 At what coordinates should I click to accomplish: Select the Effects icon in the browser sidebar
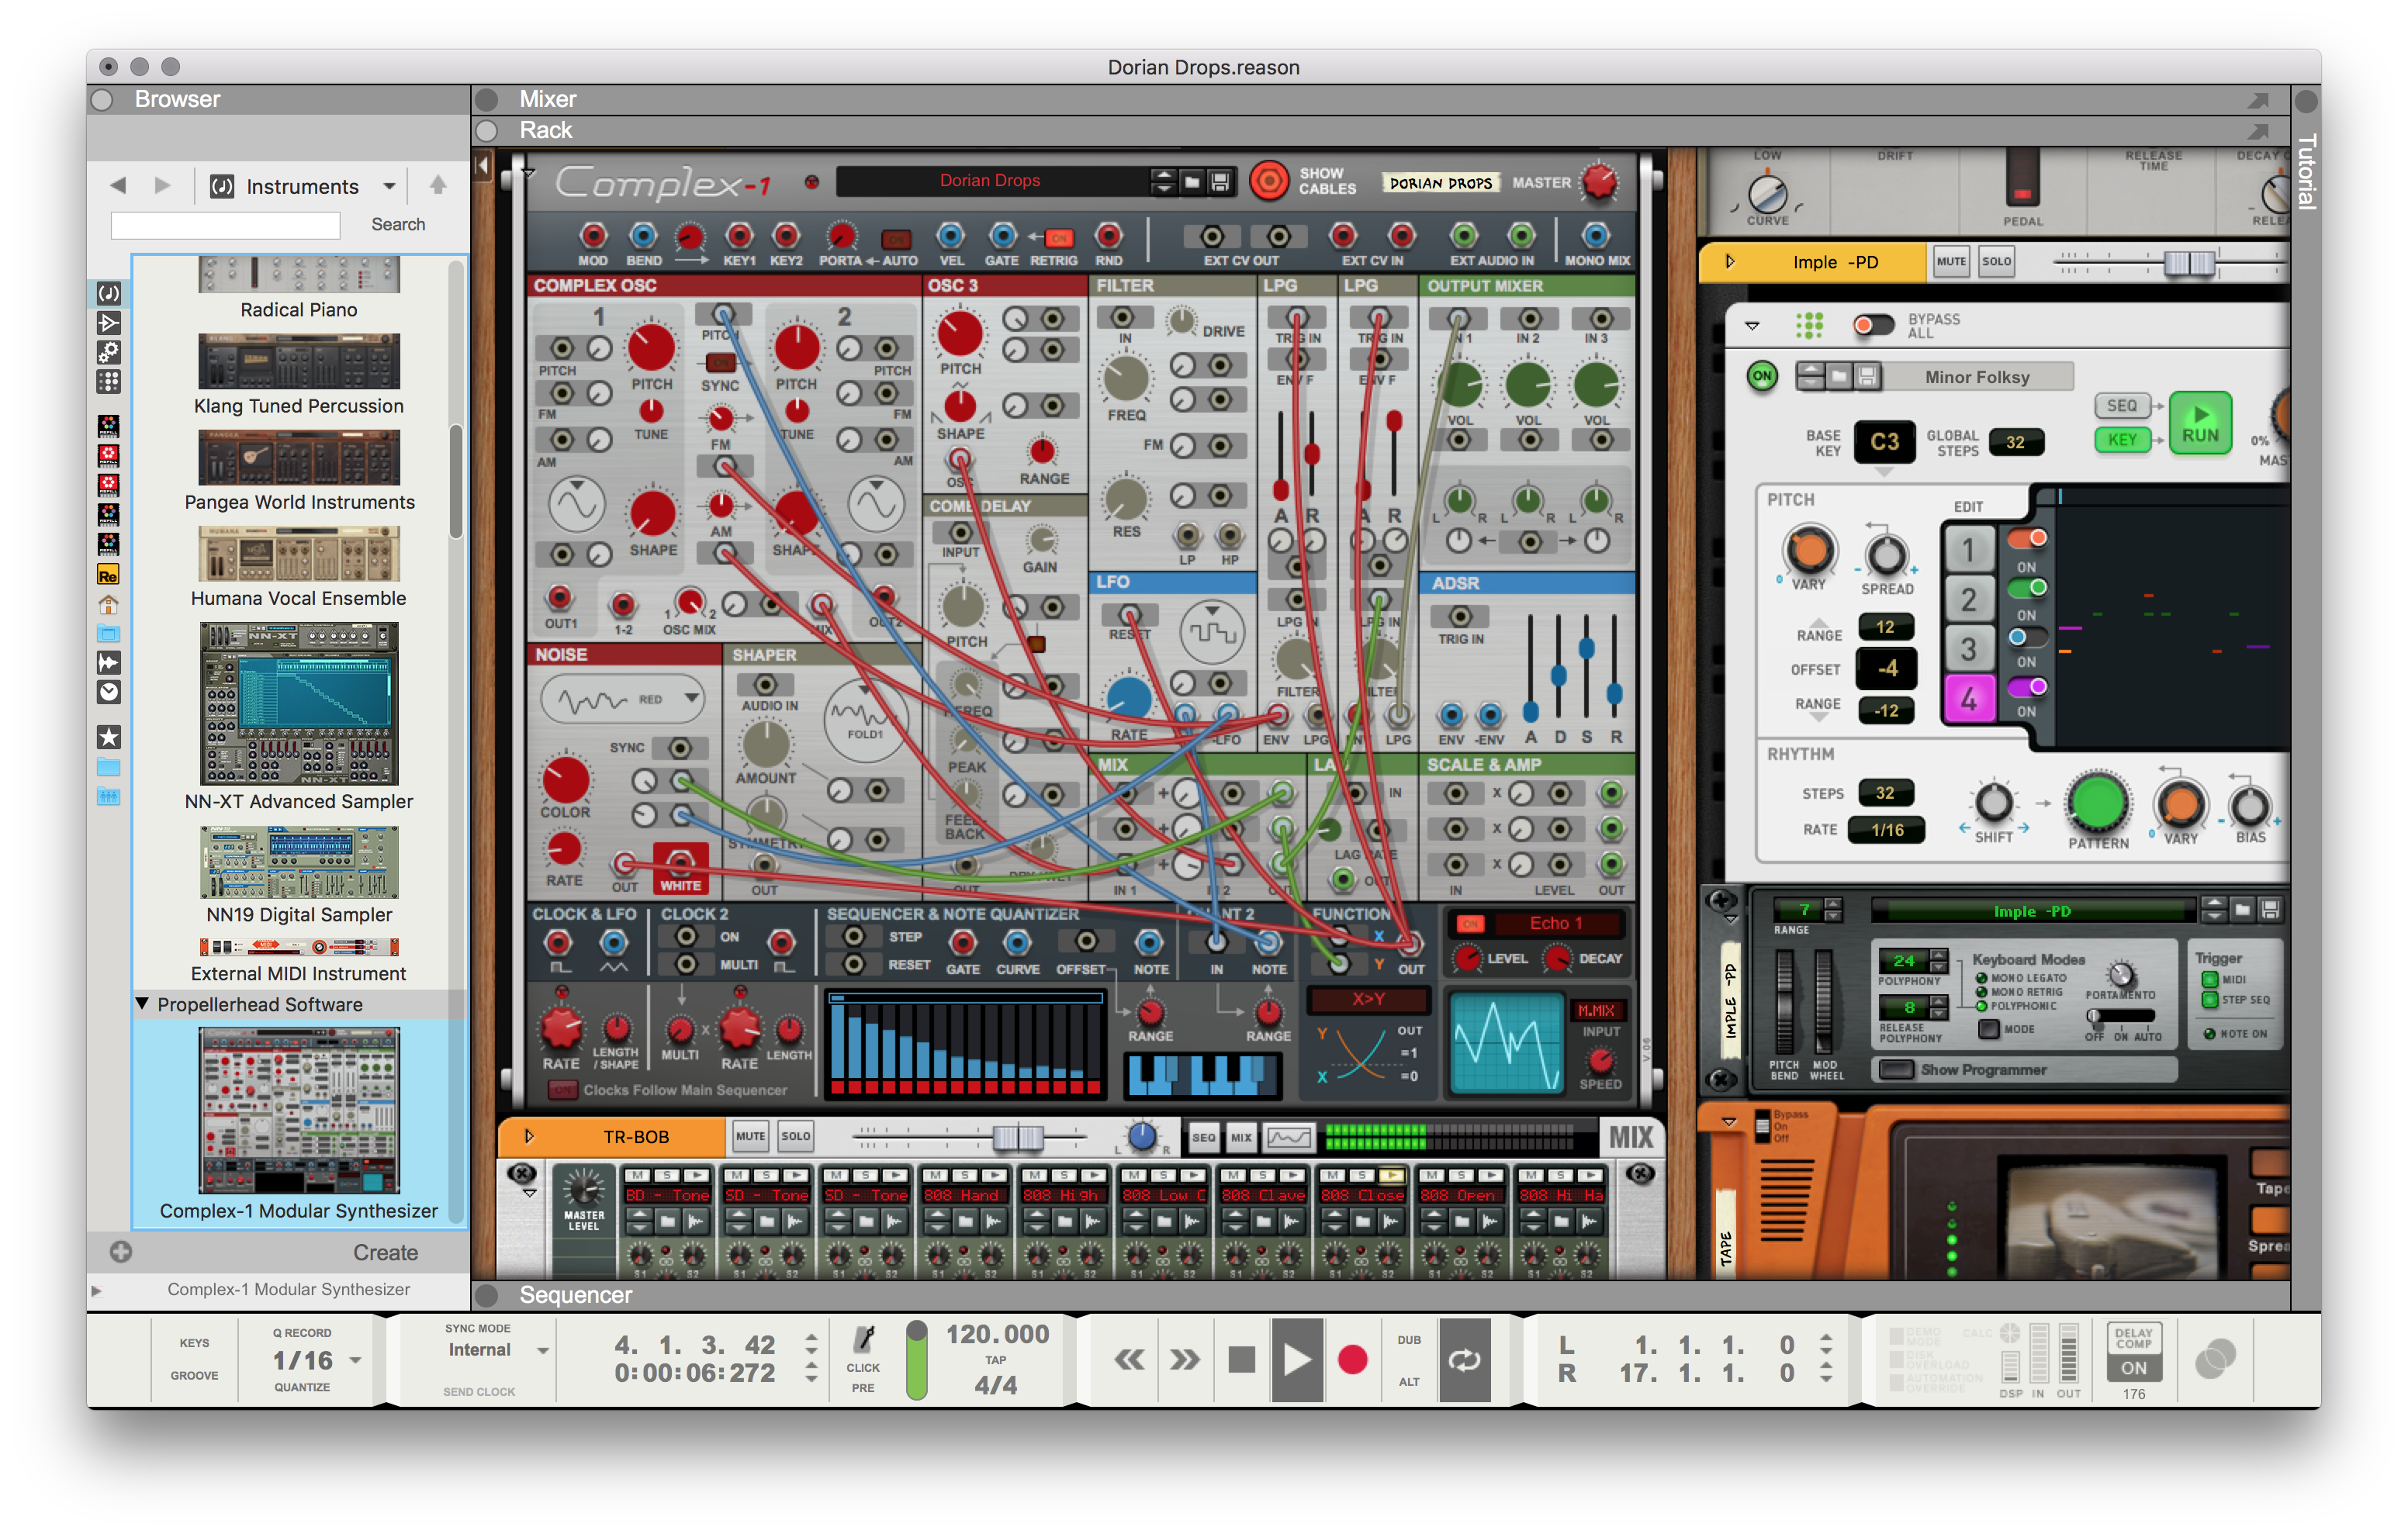108,323
